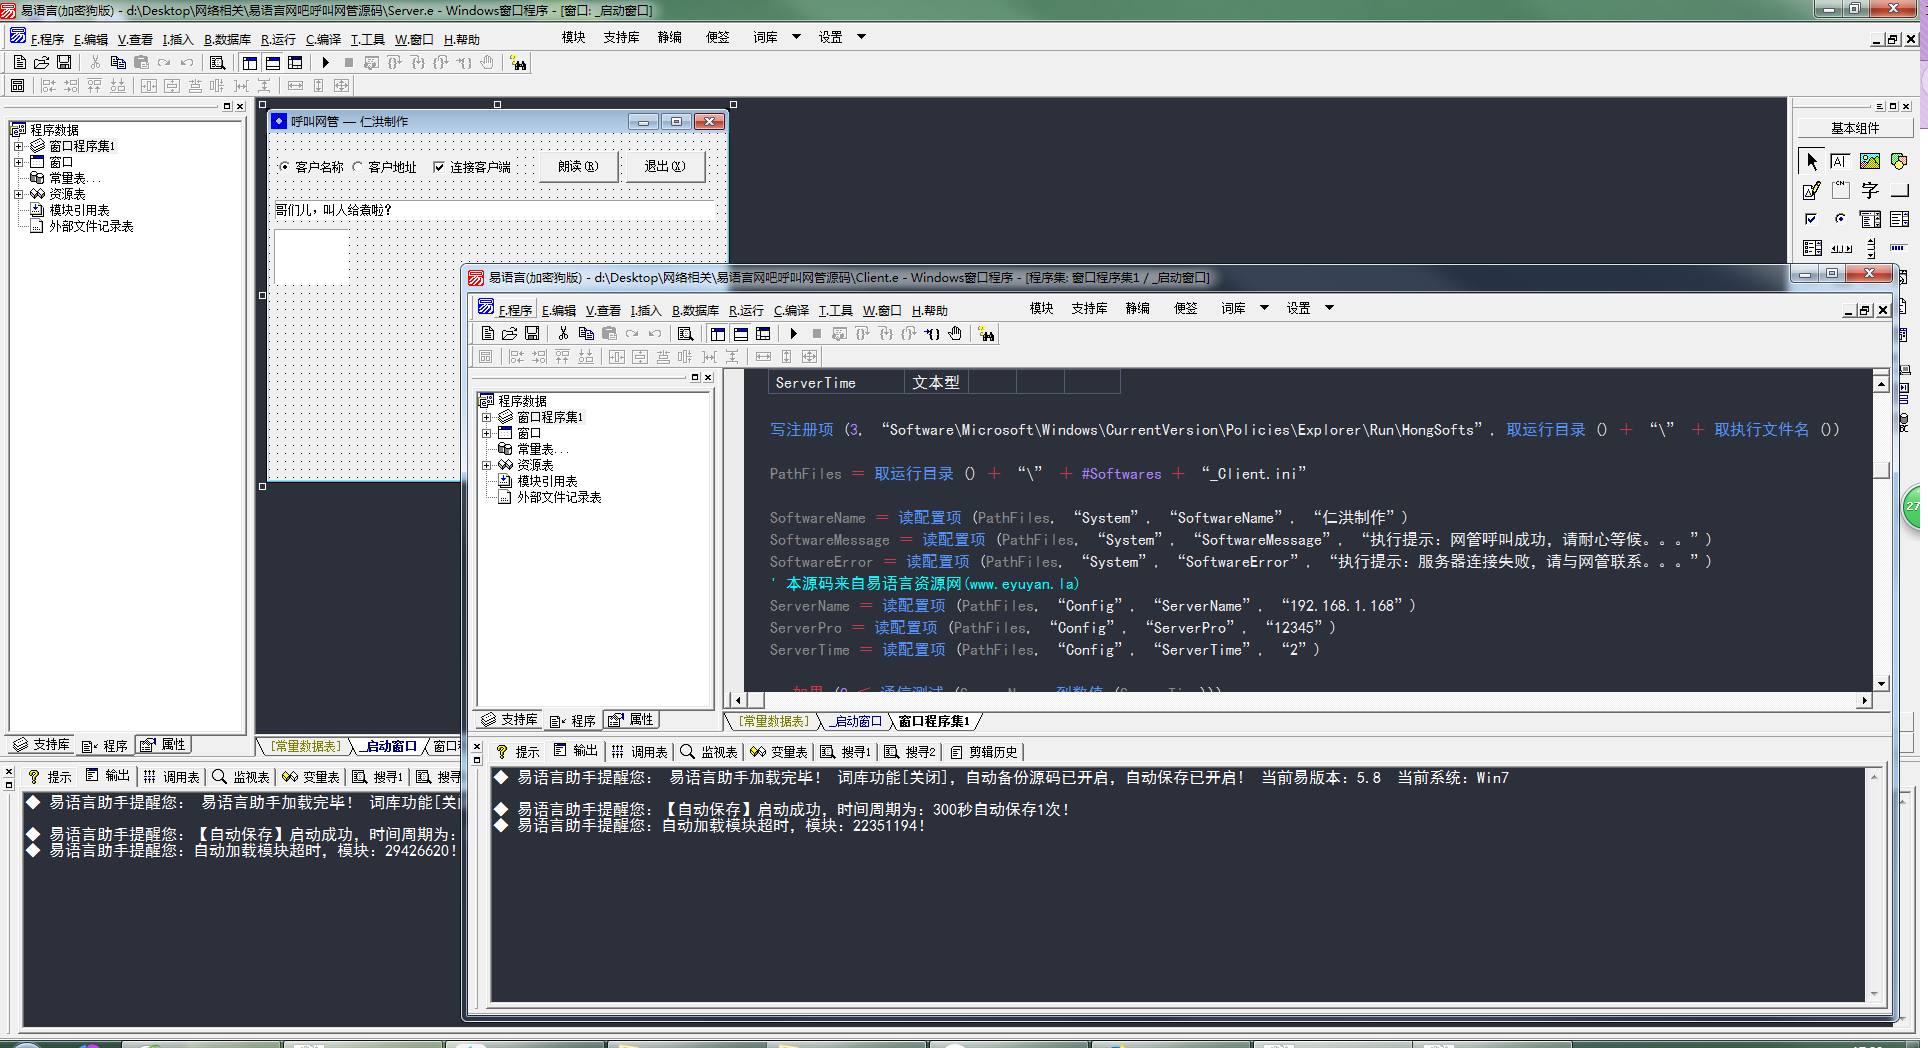Click find binoculars icon in Client window toolbar
The image size is (1928, 1048).
tap(986, 334)
